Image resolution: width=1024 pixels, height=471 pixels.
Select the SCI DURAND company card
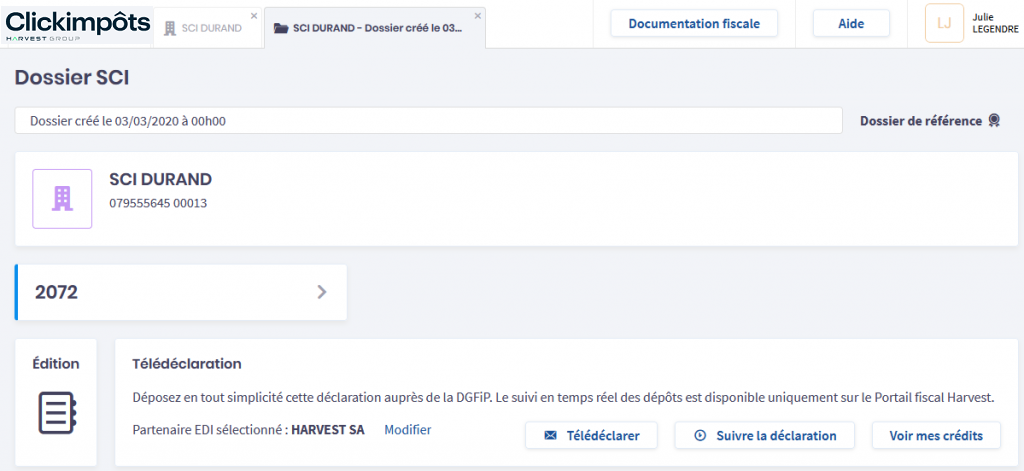516,198
